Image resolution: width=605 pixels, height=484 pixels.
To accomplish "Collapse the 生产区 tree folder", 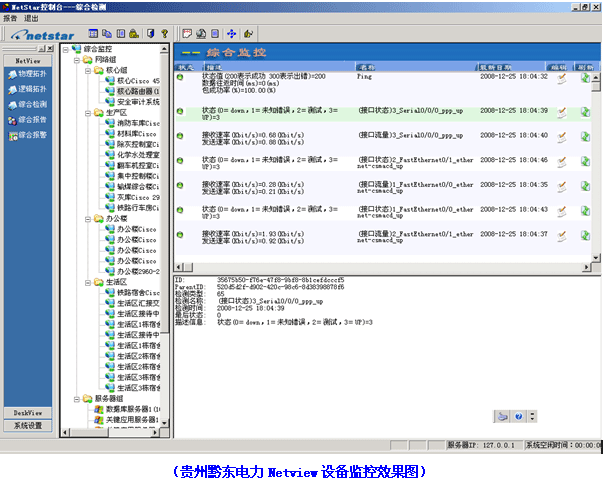I will pos(86,112).
